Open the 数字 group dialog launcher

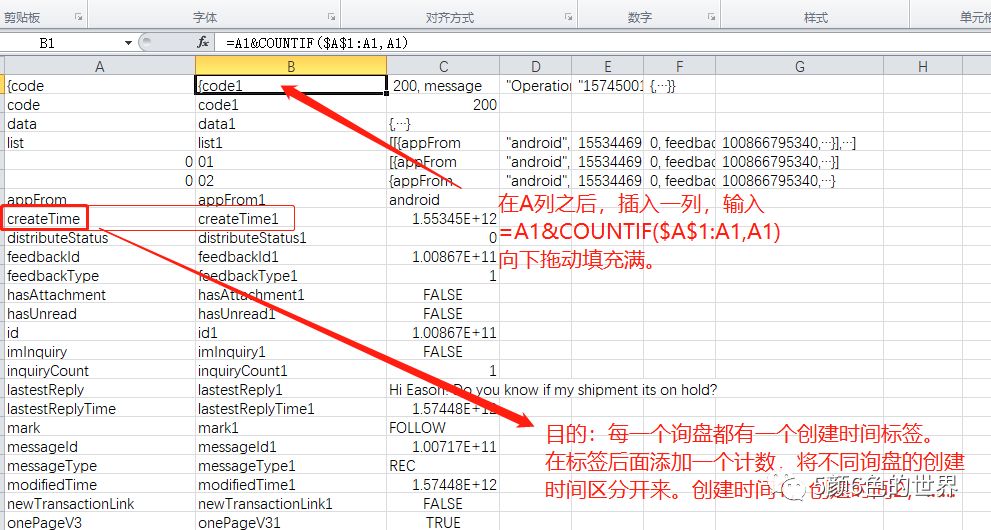coord(711,17)
